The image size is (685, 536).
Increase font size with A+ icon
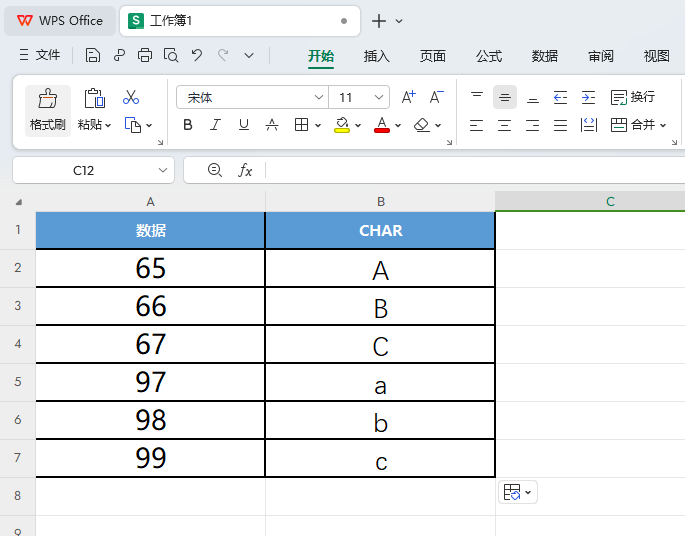pos(408,97)
